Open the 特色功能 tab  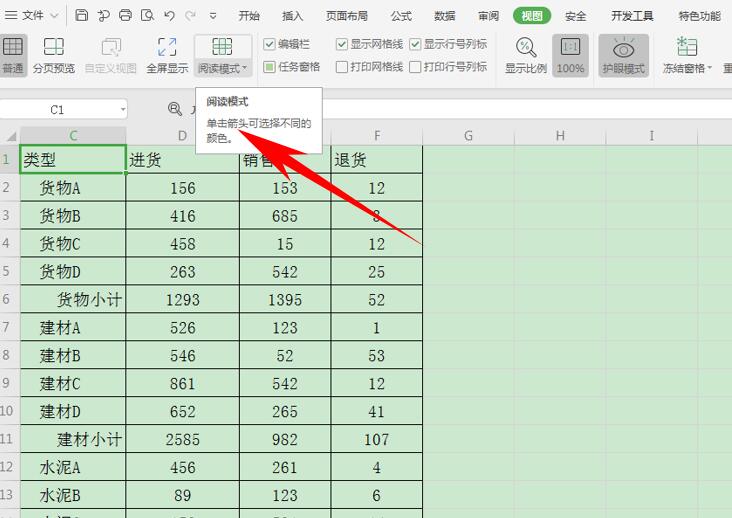tap(700, 16)
